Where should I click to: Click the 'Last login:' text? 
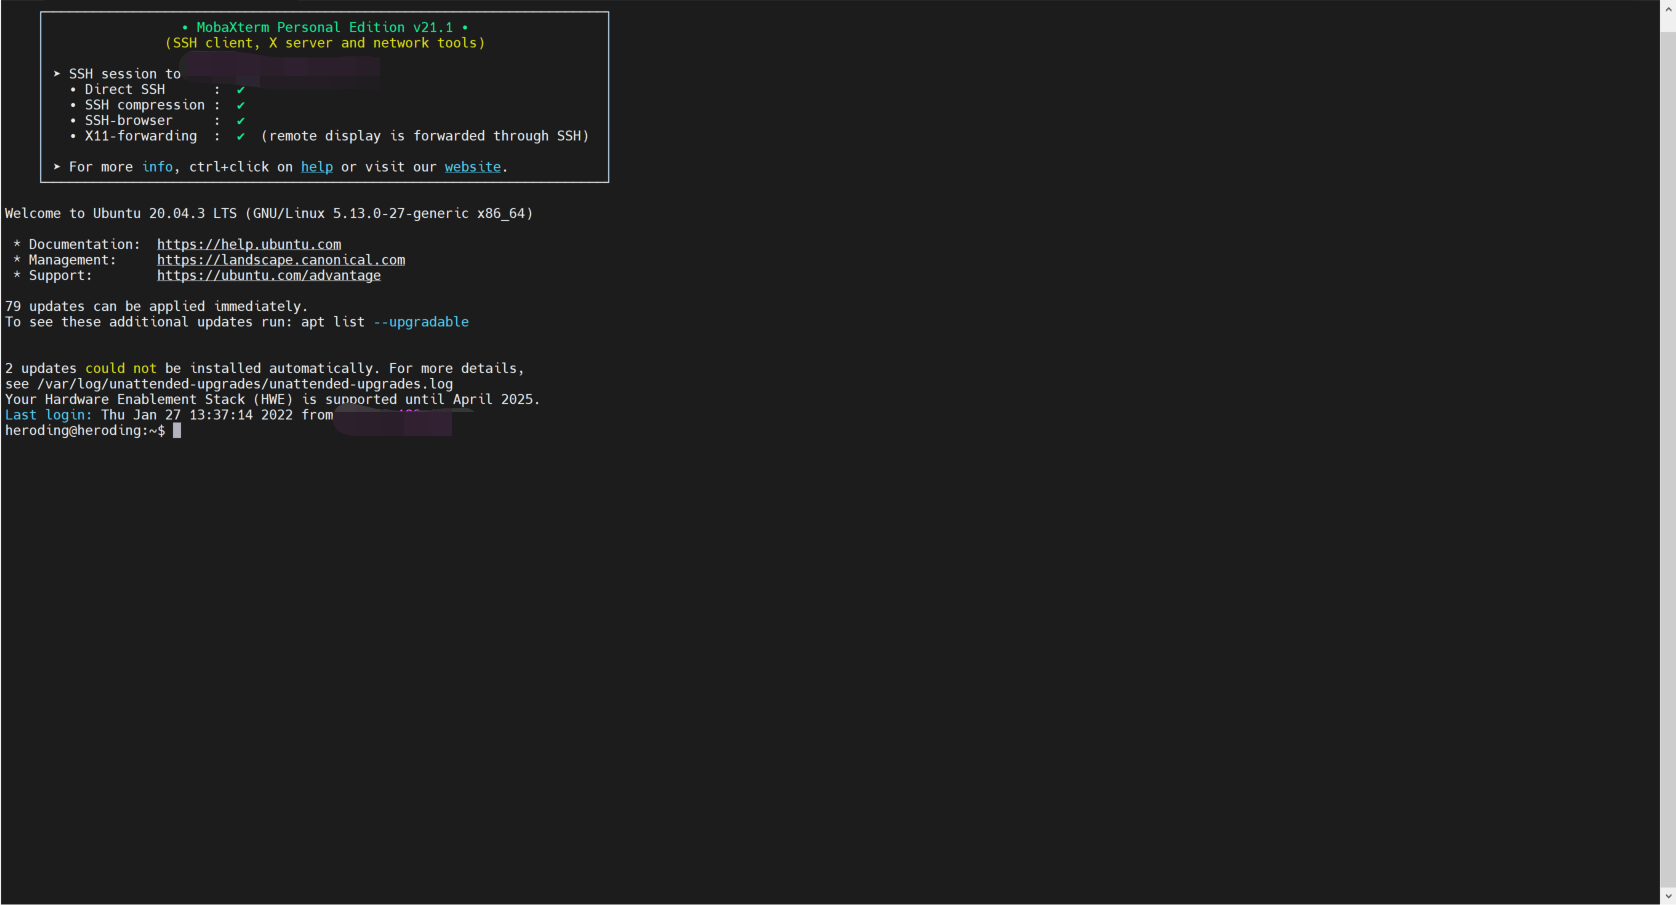pos(48,415)
